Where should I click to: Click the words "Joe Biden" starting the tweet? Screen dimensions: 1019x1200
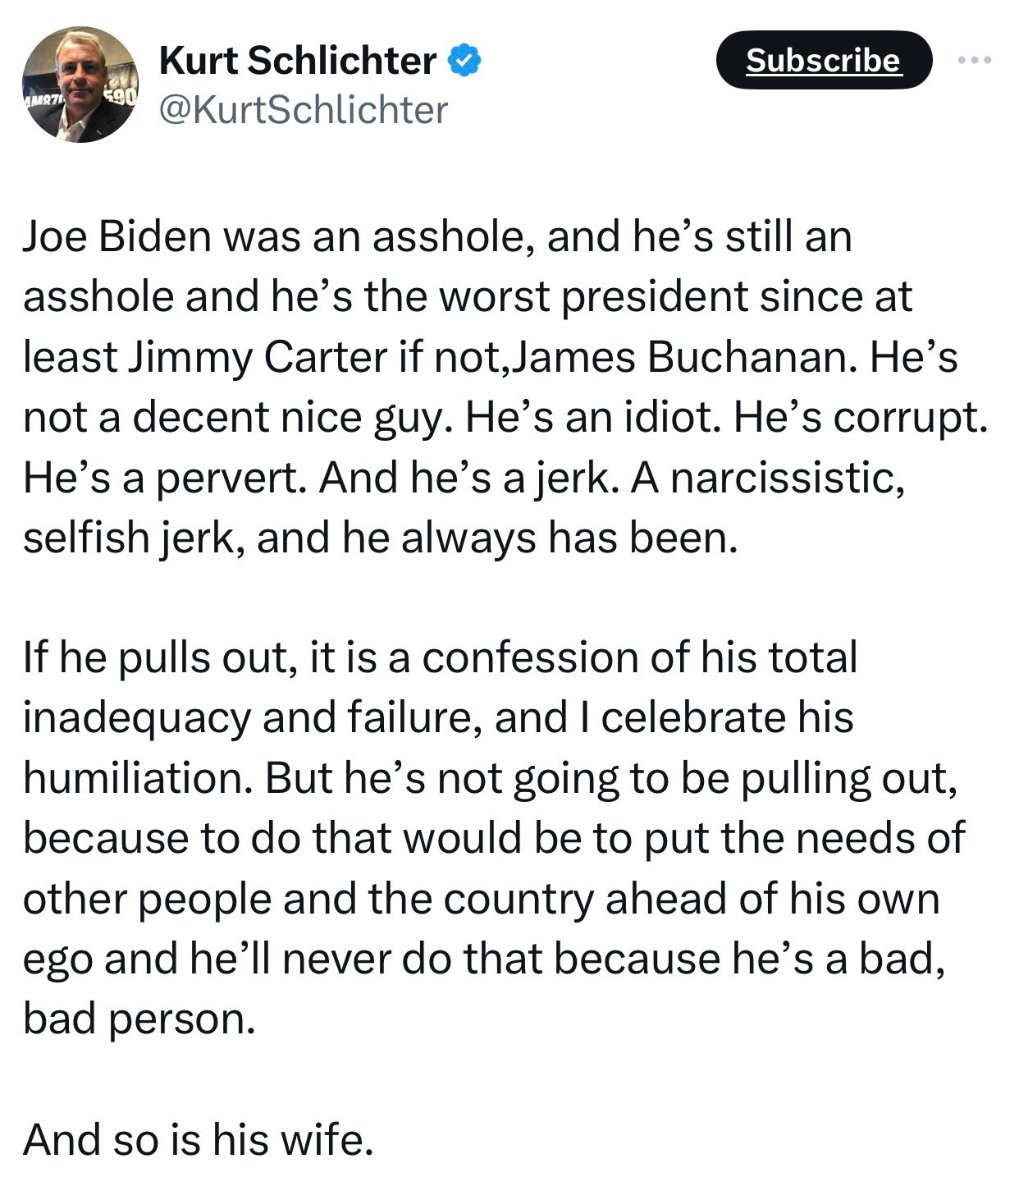(x=117, y=237)
